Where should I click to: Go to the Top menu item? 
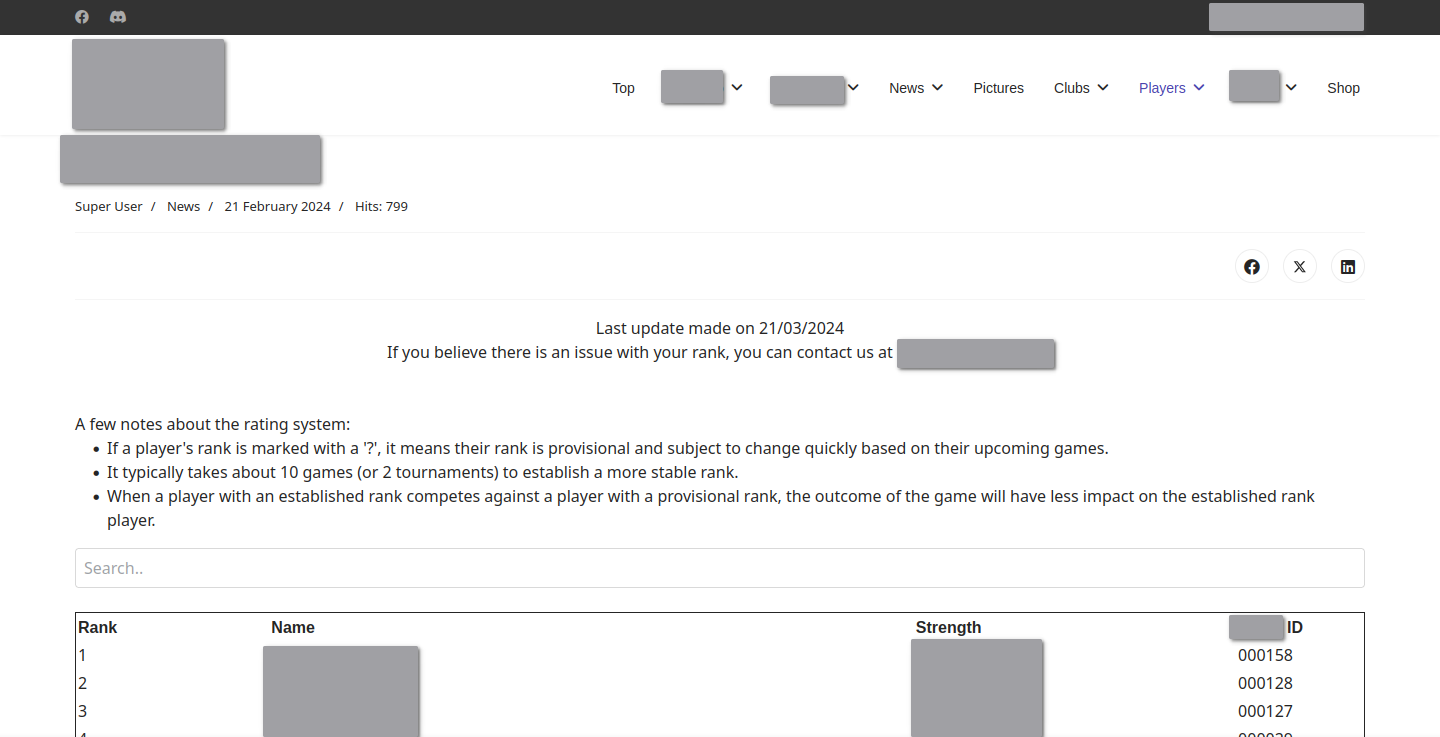tap(623, 88)
